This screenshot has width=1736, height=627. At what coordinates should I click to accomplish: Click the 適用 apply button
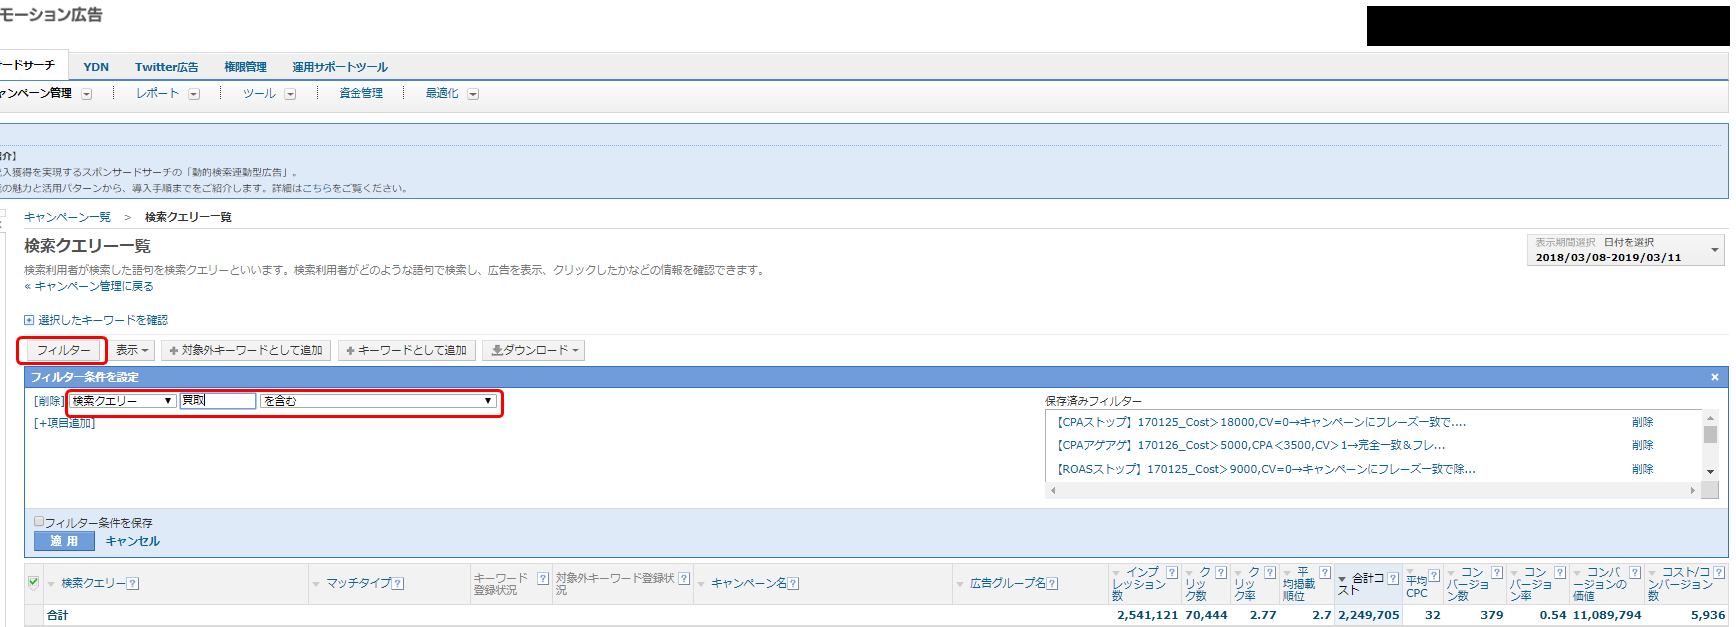[64, 541]
